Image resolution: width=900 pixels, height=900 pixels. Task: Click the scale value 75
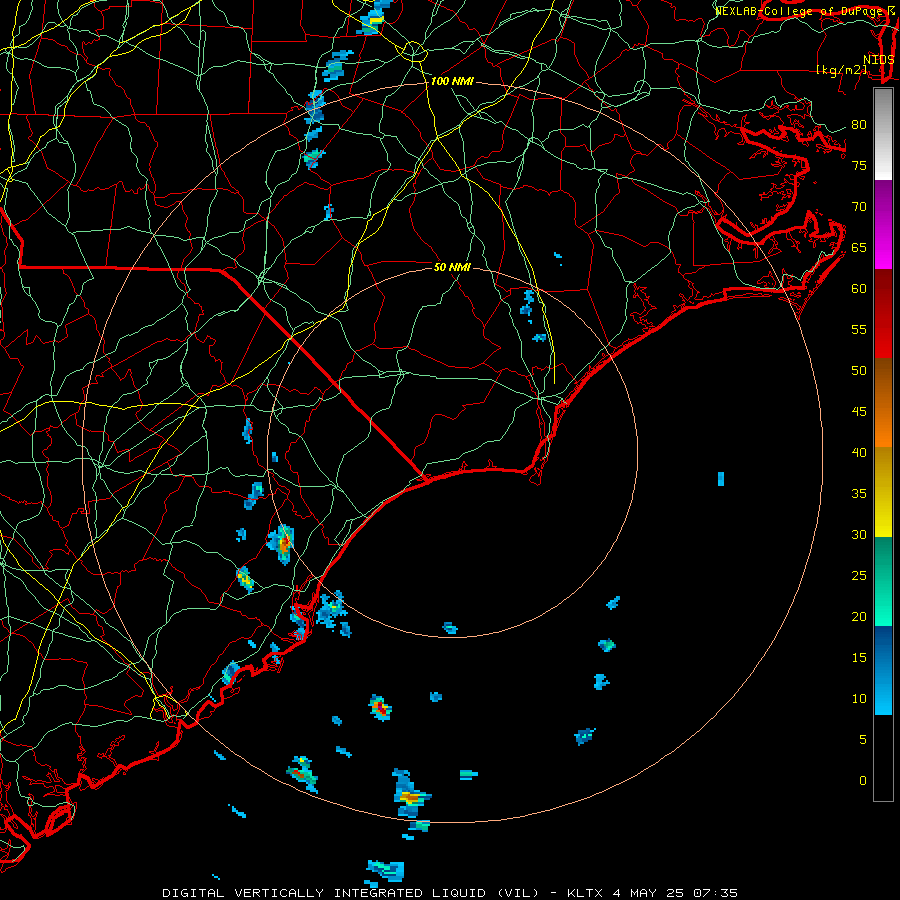(859, 166)
